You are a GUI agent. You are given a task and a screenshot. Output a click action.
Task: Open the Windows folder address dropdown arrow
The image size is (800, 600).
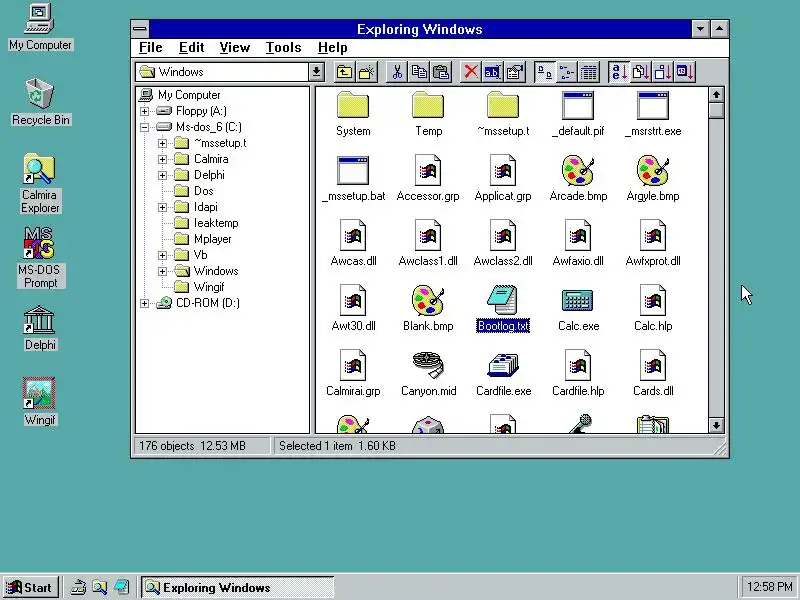[316, 72]
